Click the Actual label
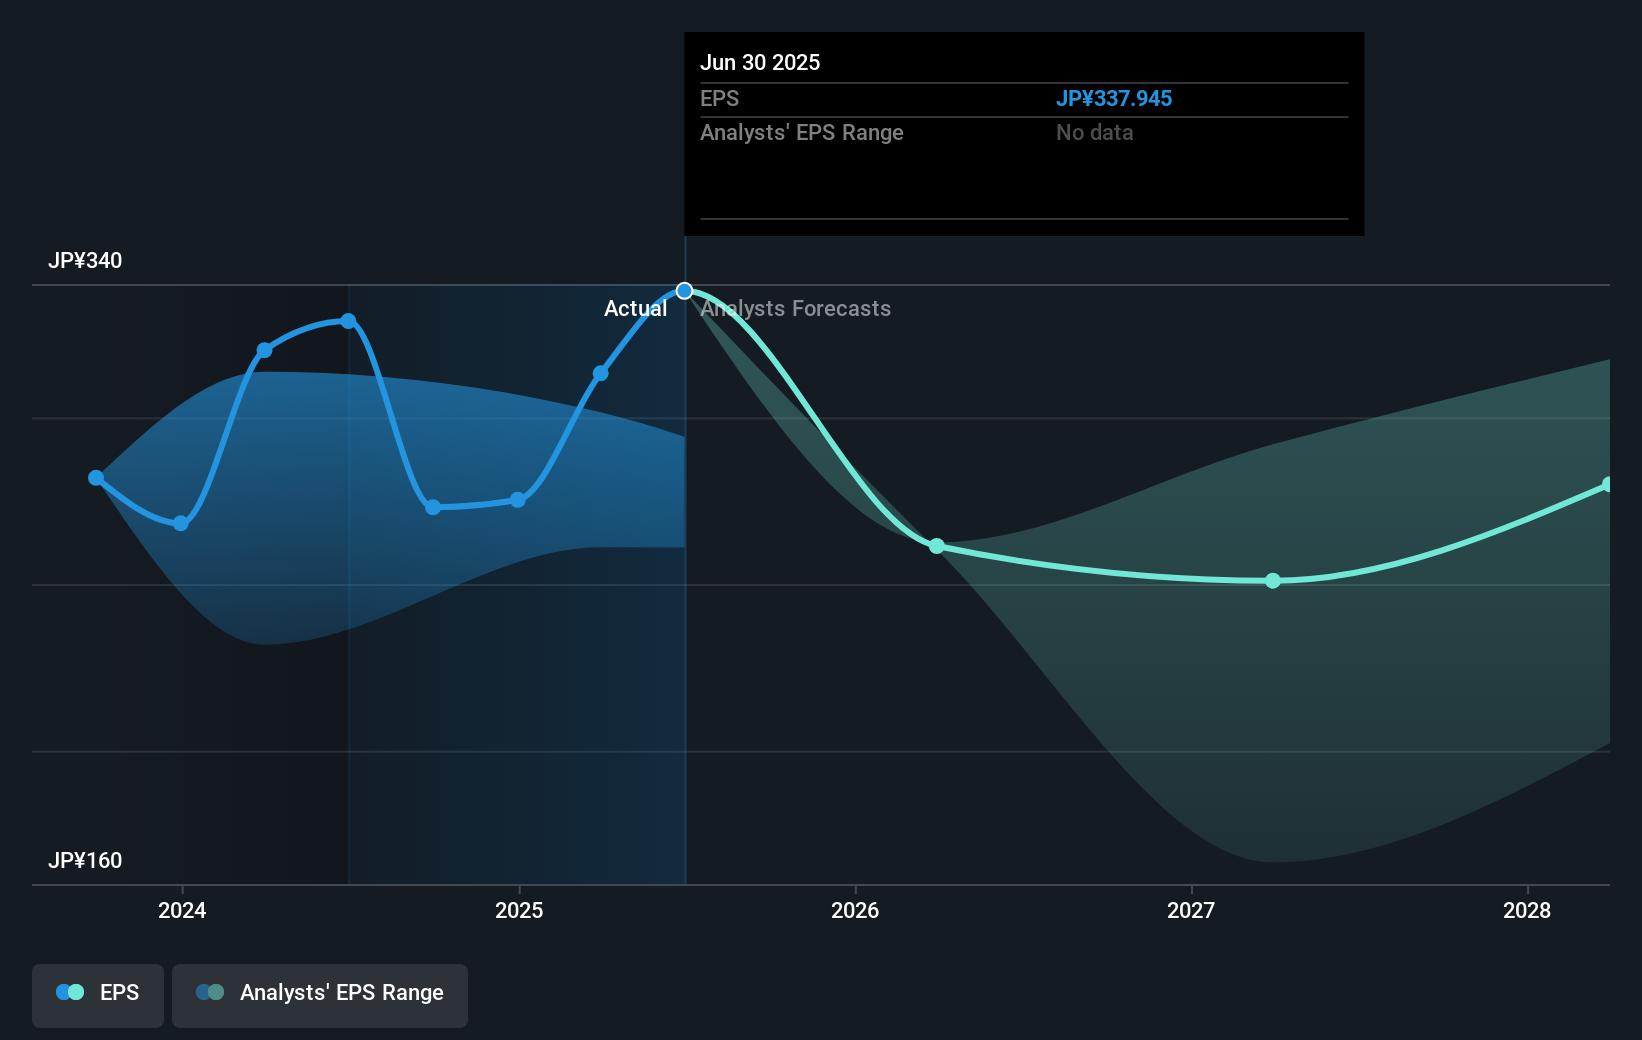Image resolution: width=1642 pixels, height=1040 pixels. [x=635, y=308]
